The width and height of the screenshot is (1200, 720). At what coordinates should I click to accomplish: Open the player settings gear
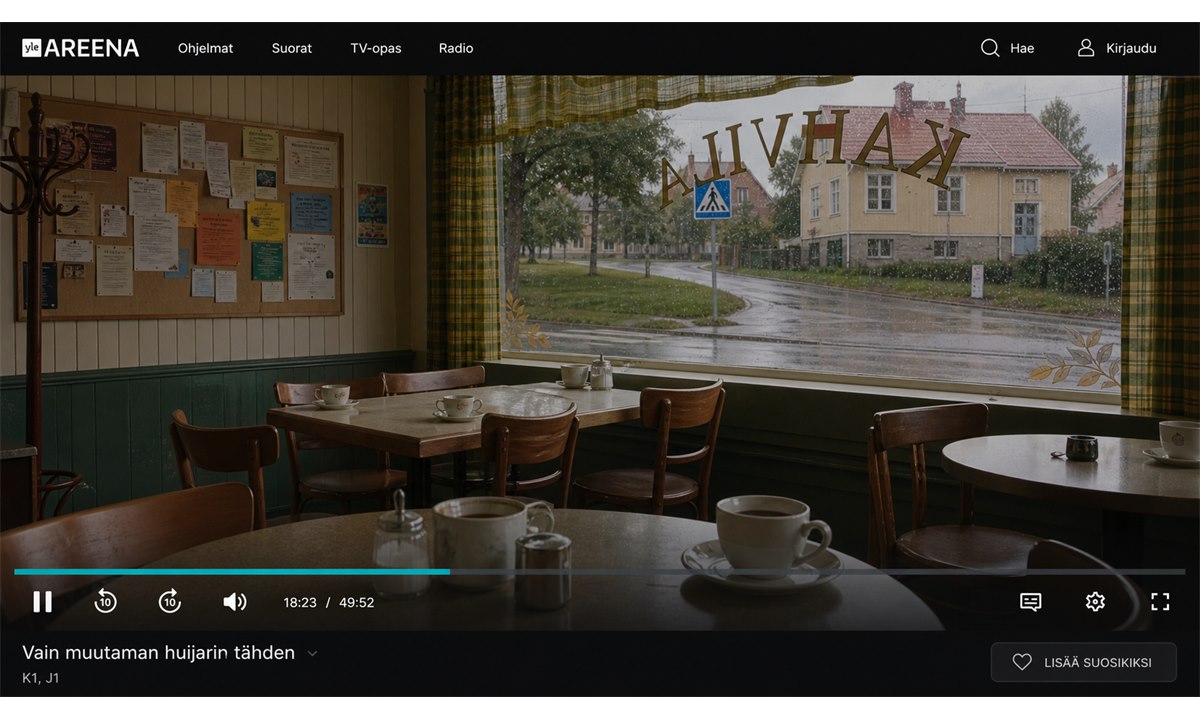point(1095,601)
